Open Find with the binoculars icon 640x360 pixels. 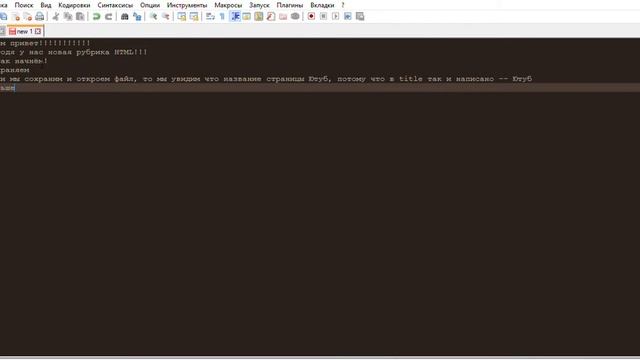[x=125, y=16]
